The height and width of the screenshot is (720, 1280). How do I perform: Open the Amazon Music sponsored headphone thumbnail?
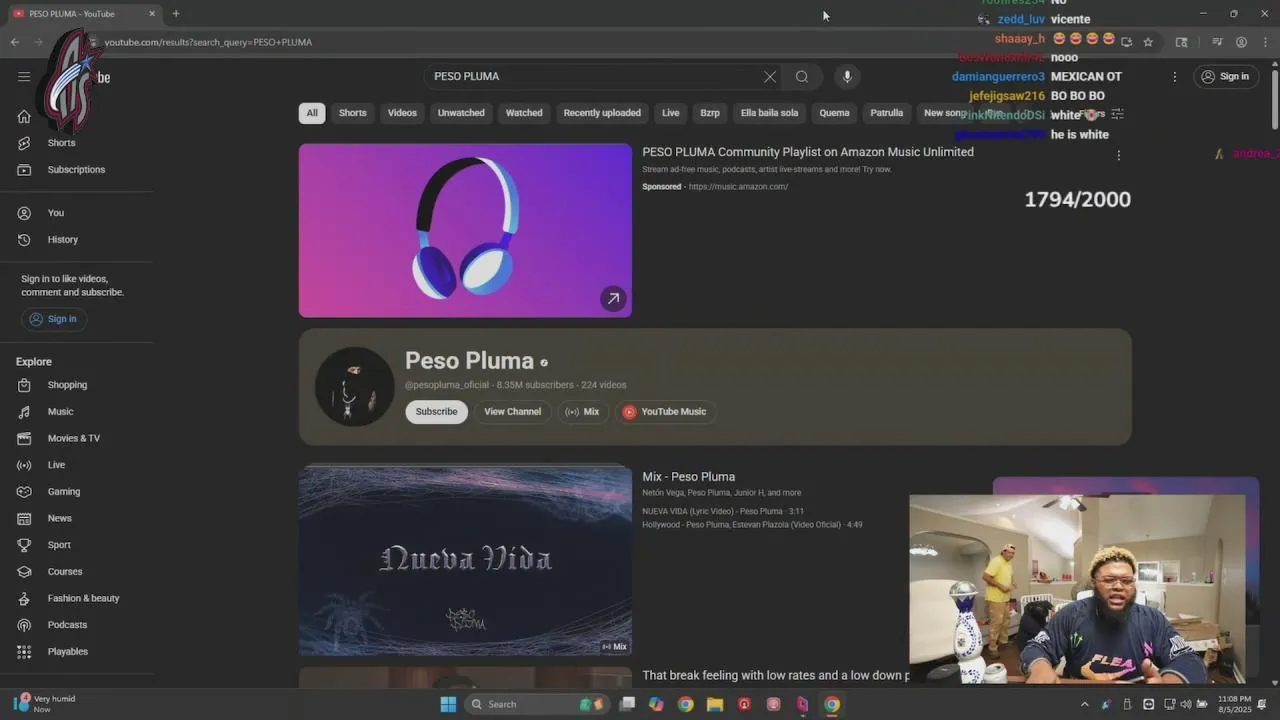point(465,230)
